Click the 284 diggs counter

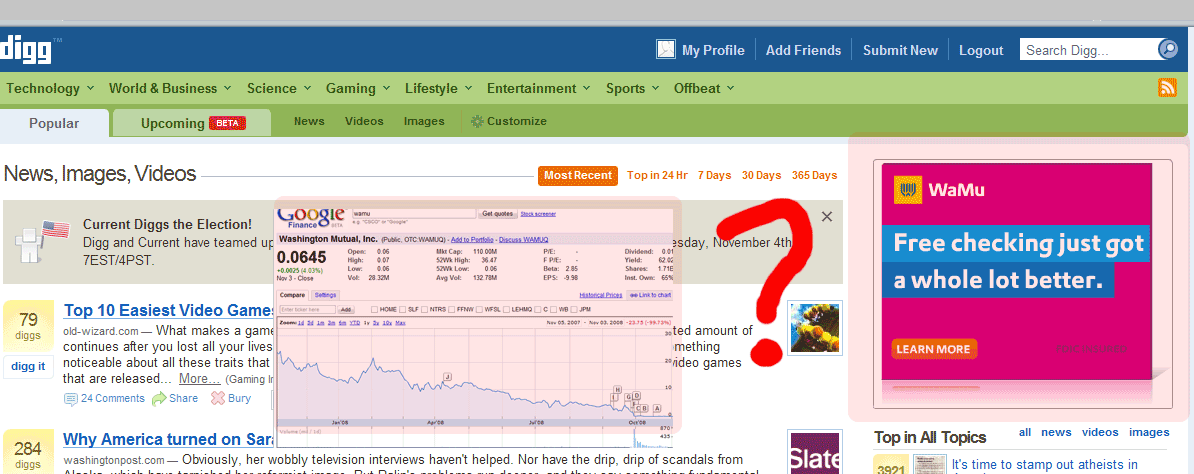pyautogui.click(x=28, y=453)
